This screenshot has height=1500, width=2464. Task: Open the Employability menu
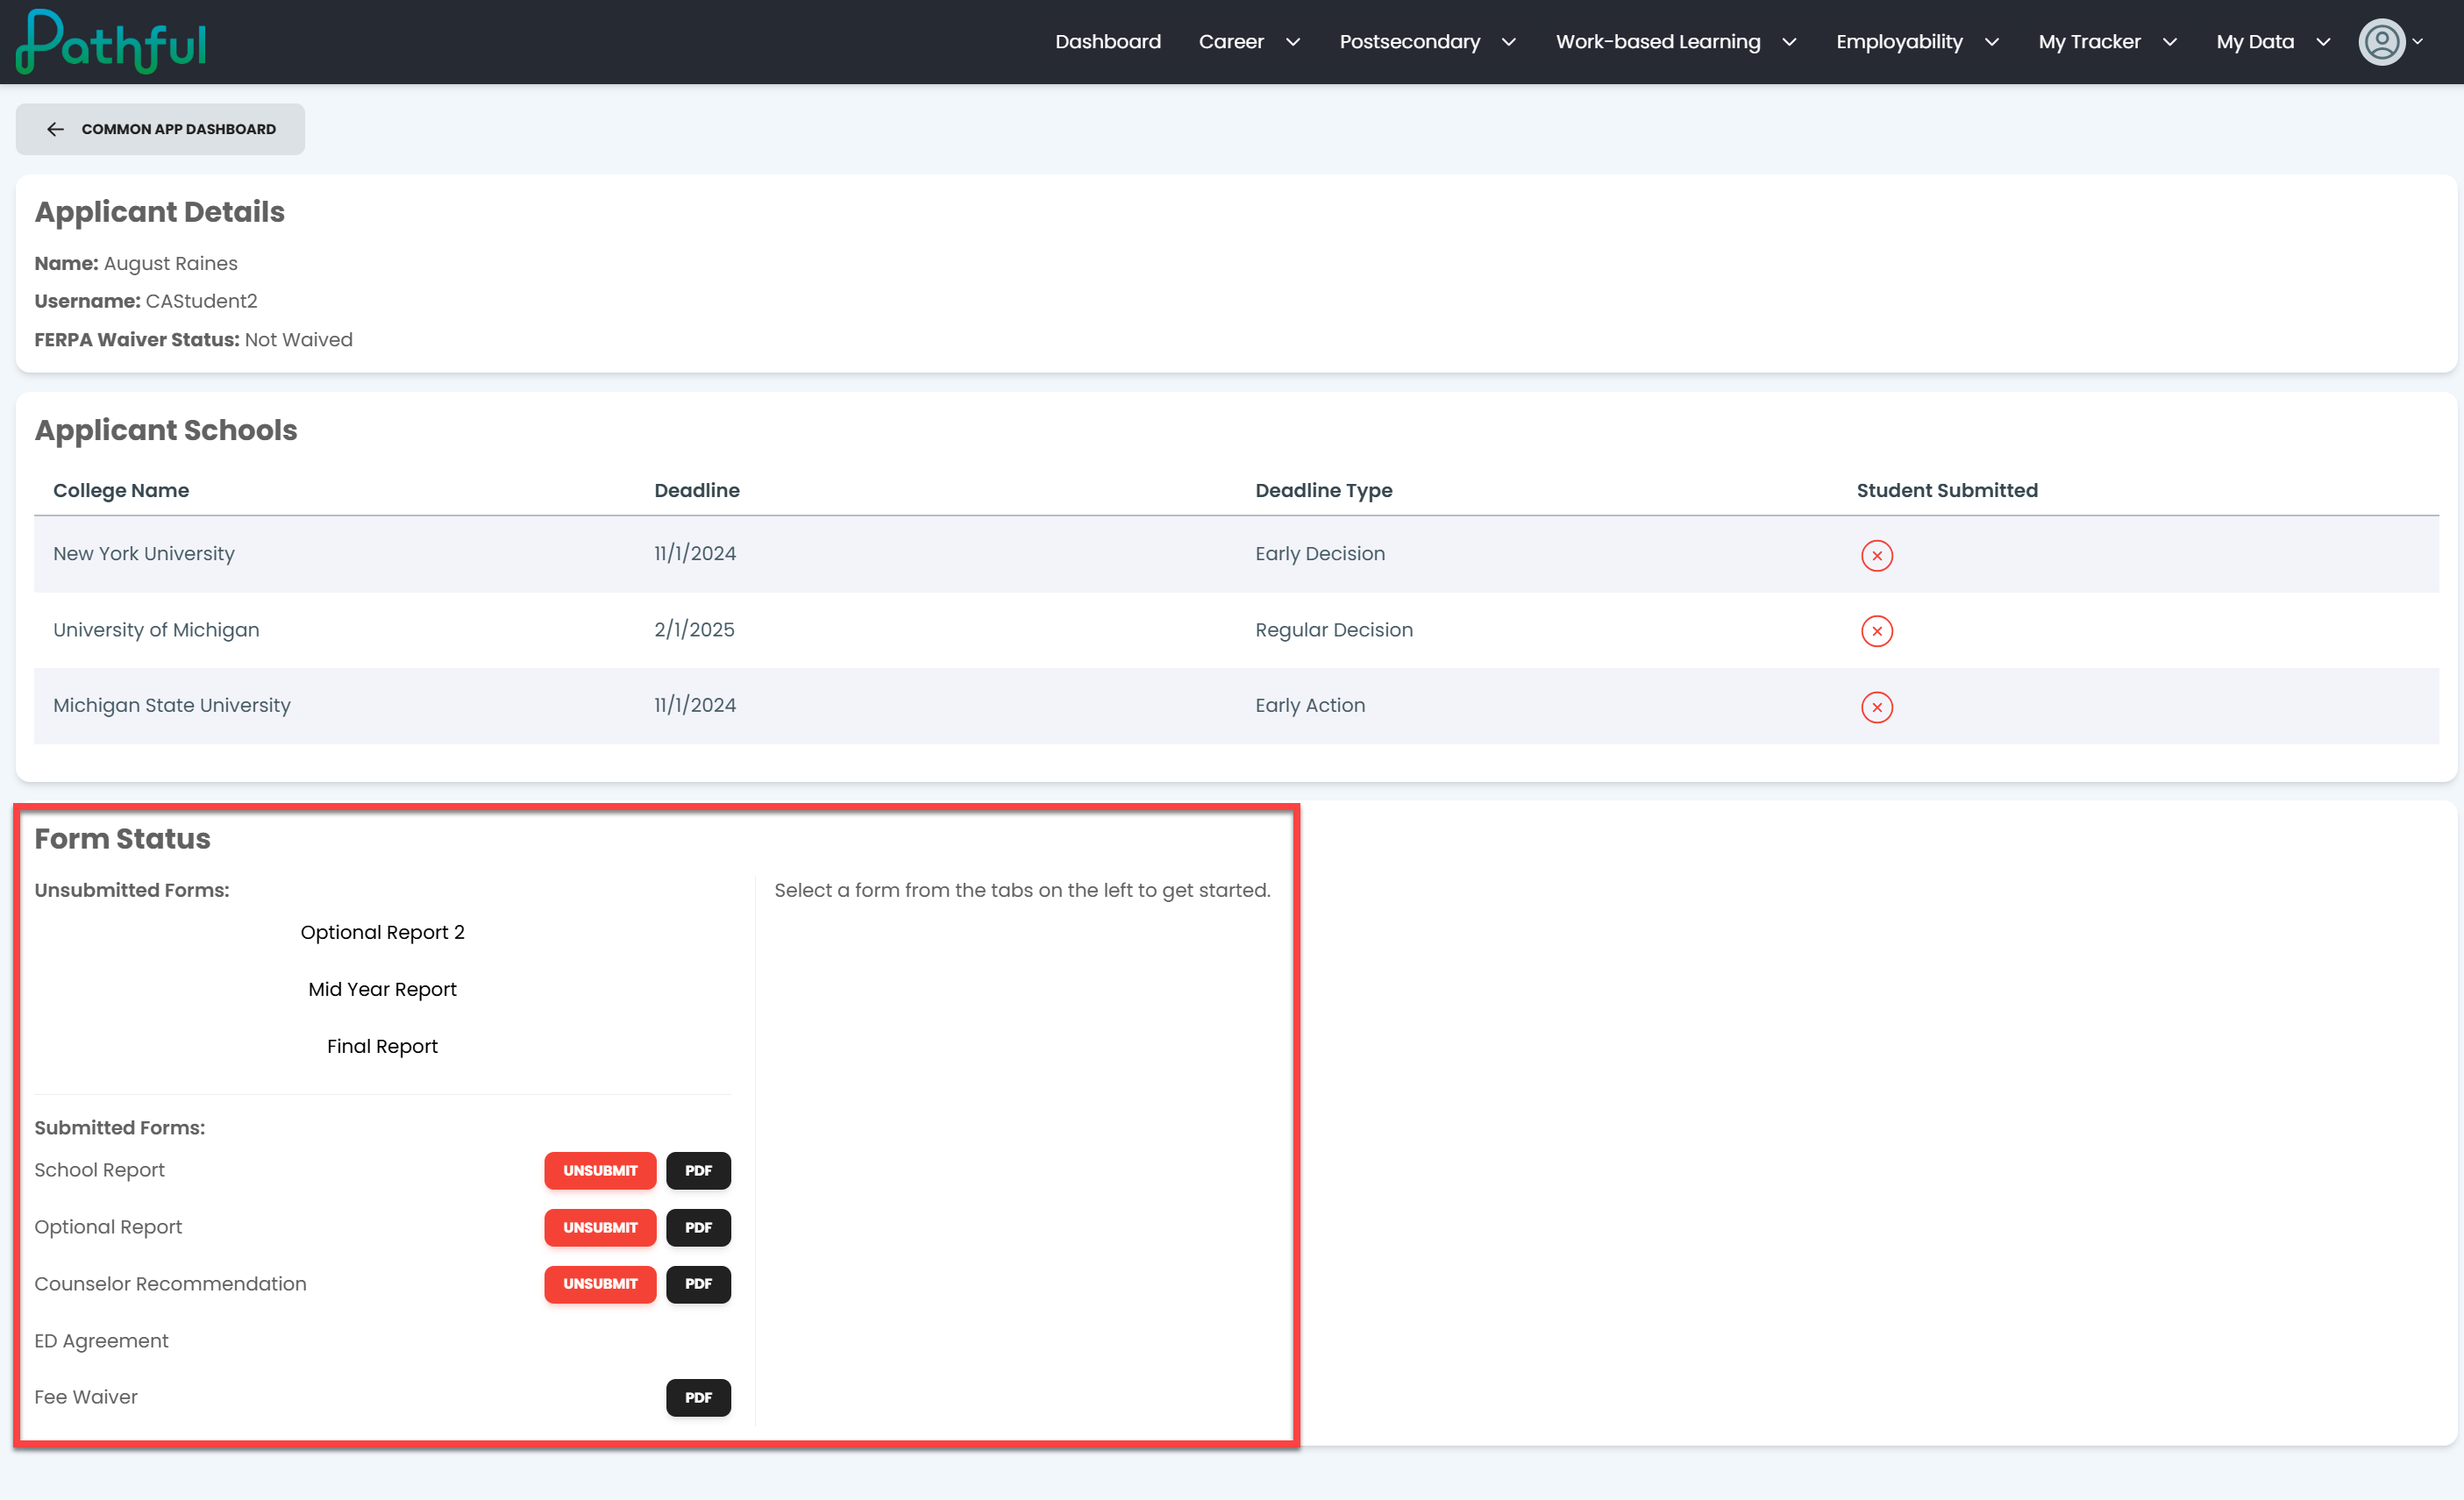click(1898, 42)
